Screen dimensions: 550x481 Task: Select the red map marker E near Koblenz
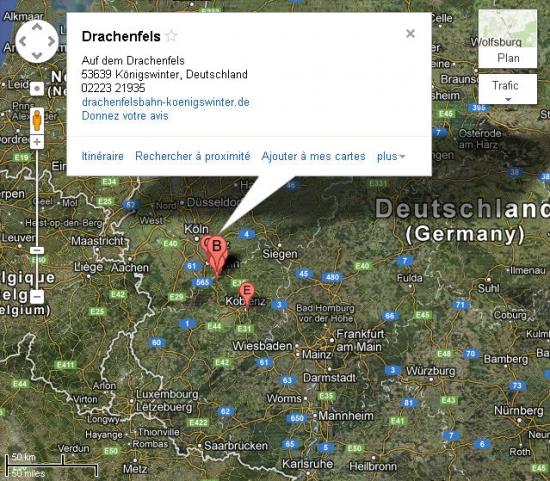(x=247, y=295)
